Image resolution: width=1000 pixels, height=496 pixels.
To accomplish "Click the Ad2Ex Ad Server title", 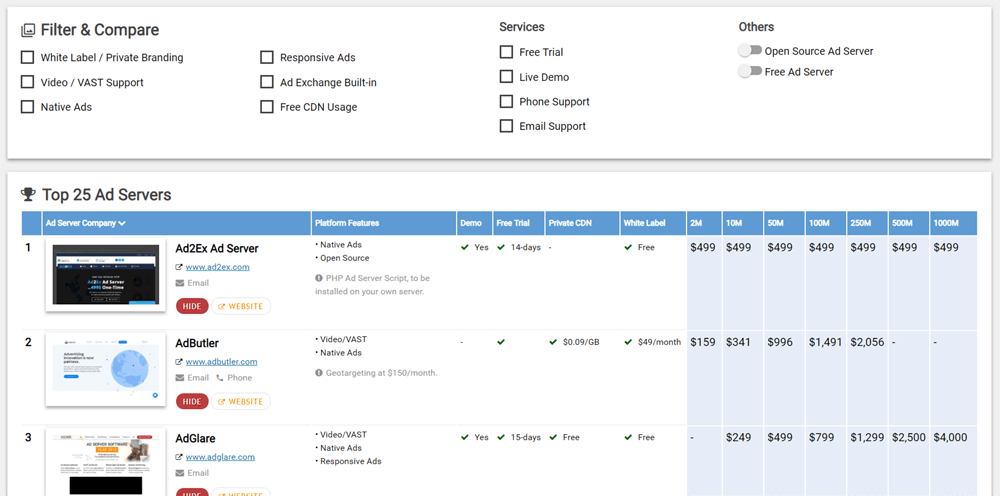I will click(x=217, y=249).
